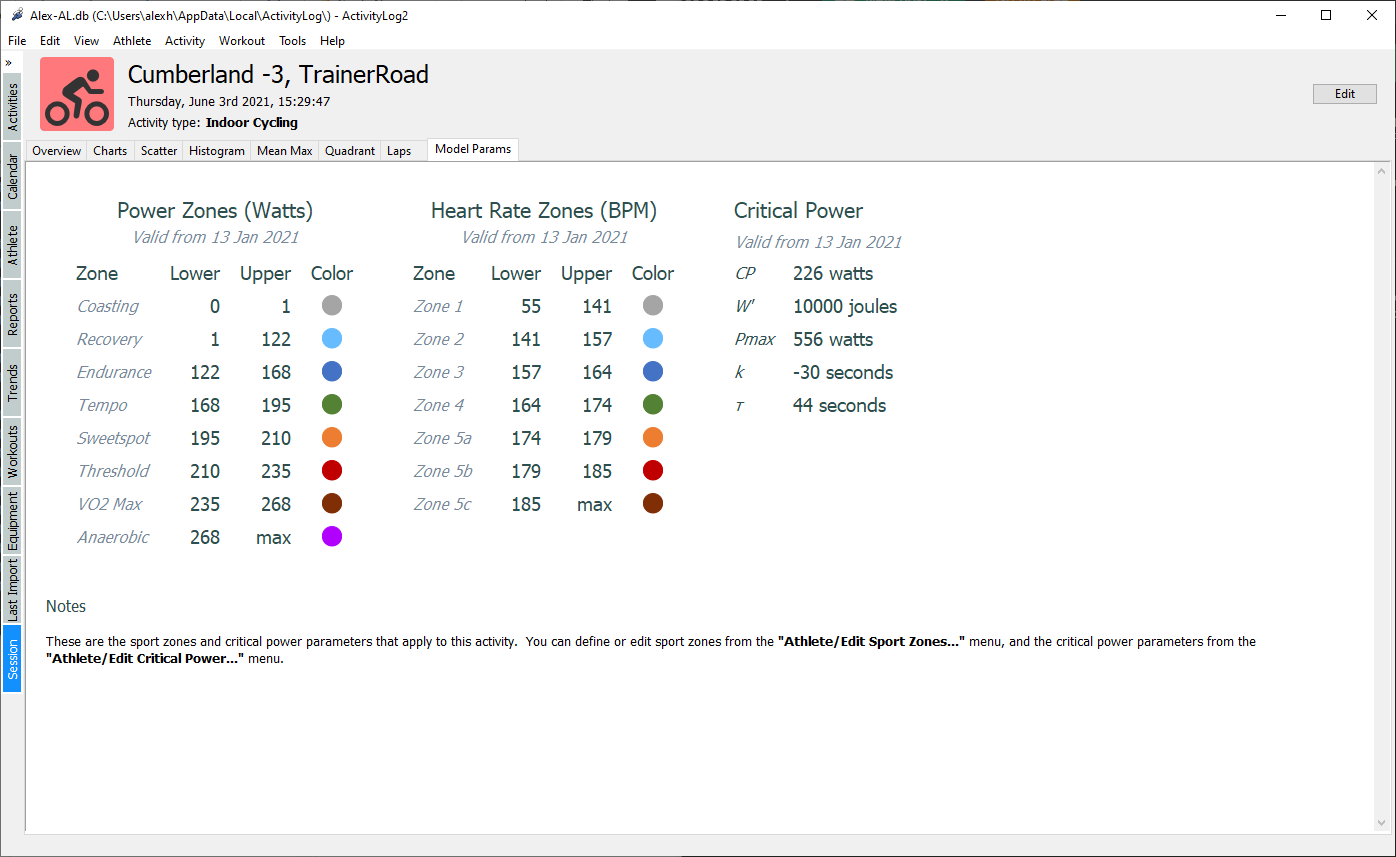Click the Heart Rate Zones (BPM) heading
This screenshot has height=857, width=1396.
click(x=544, y=211)
